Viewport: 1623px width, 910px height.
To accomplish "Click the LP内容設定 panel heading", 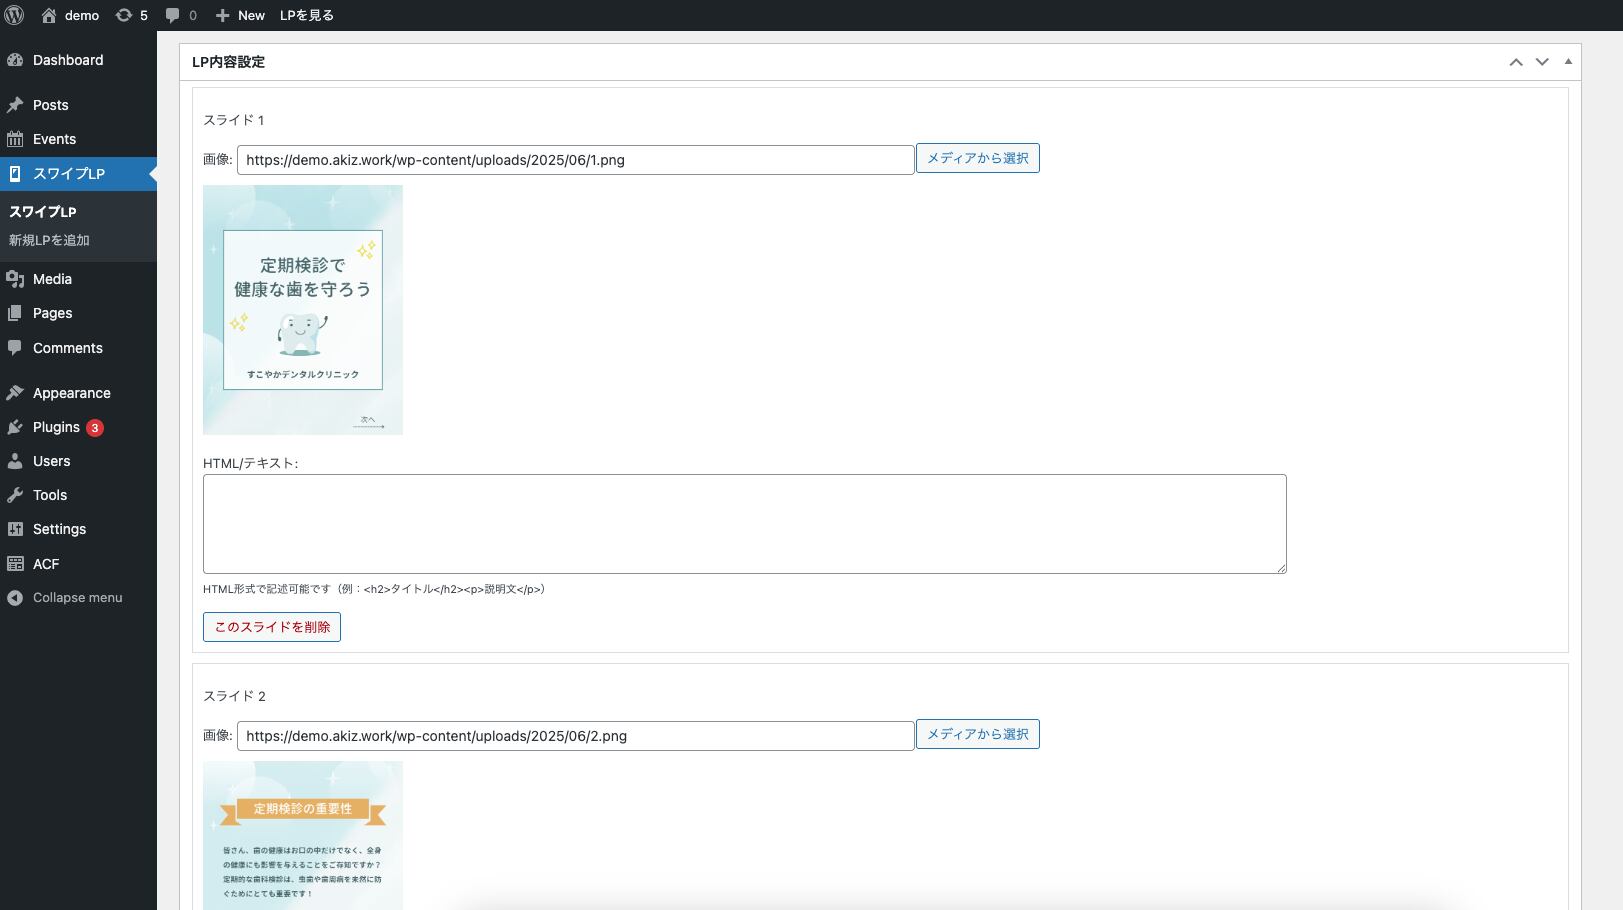I will [x=228, y=62].
